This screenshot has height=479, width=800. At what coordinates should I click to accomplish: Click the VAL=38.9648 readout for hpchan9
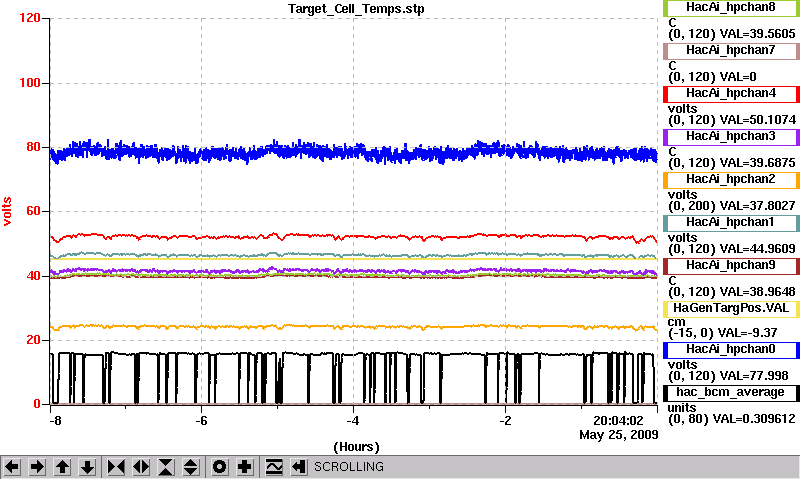757,292
